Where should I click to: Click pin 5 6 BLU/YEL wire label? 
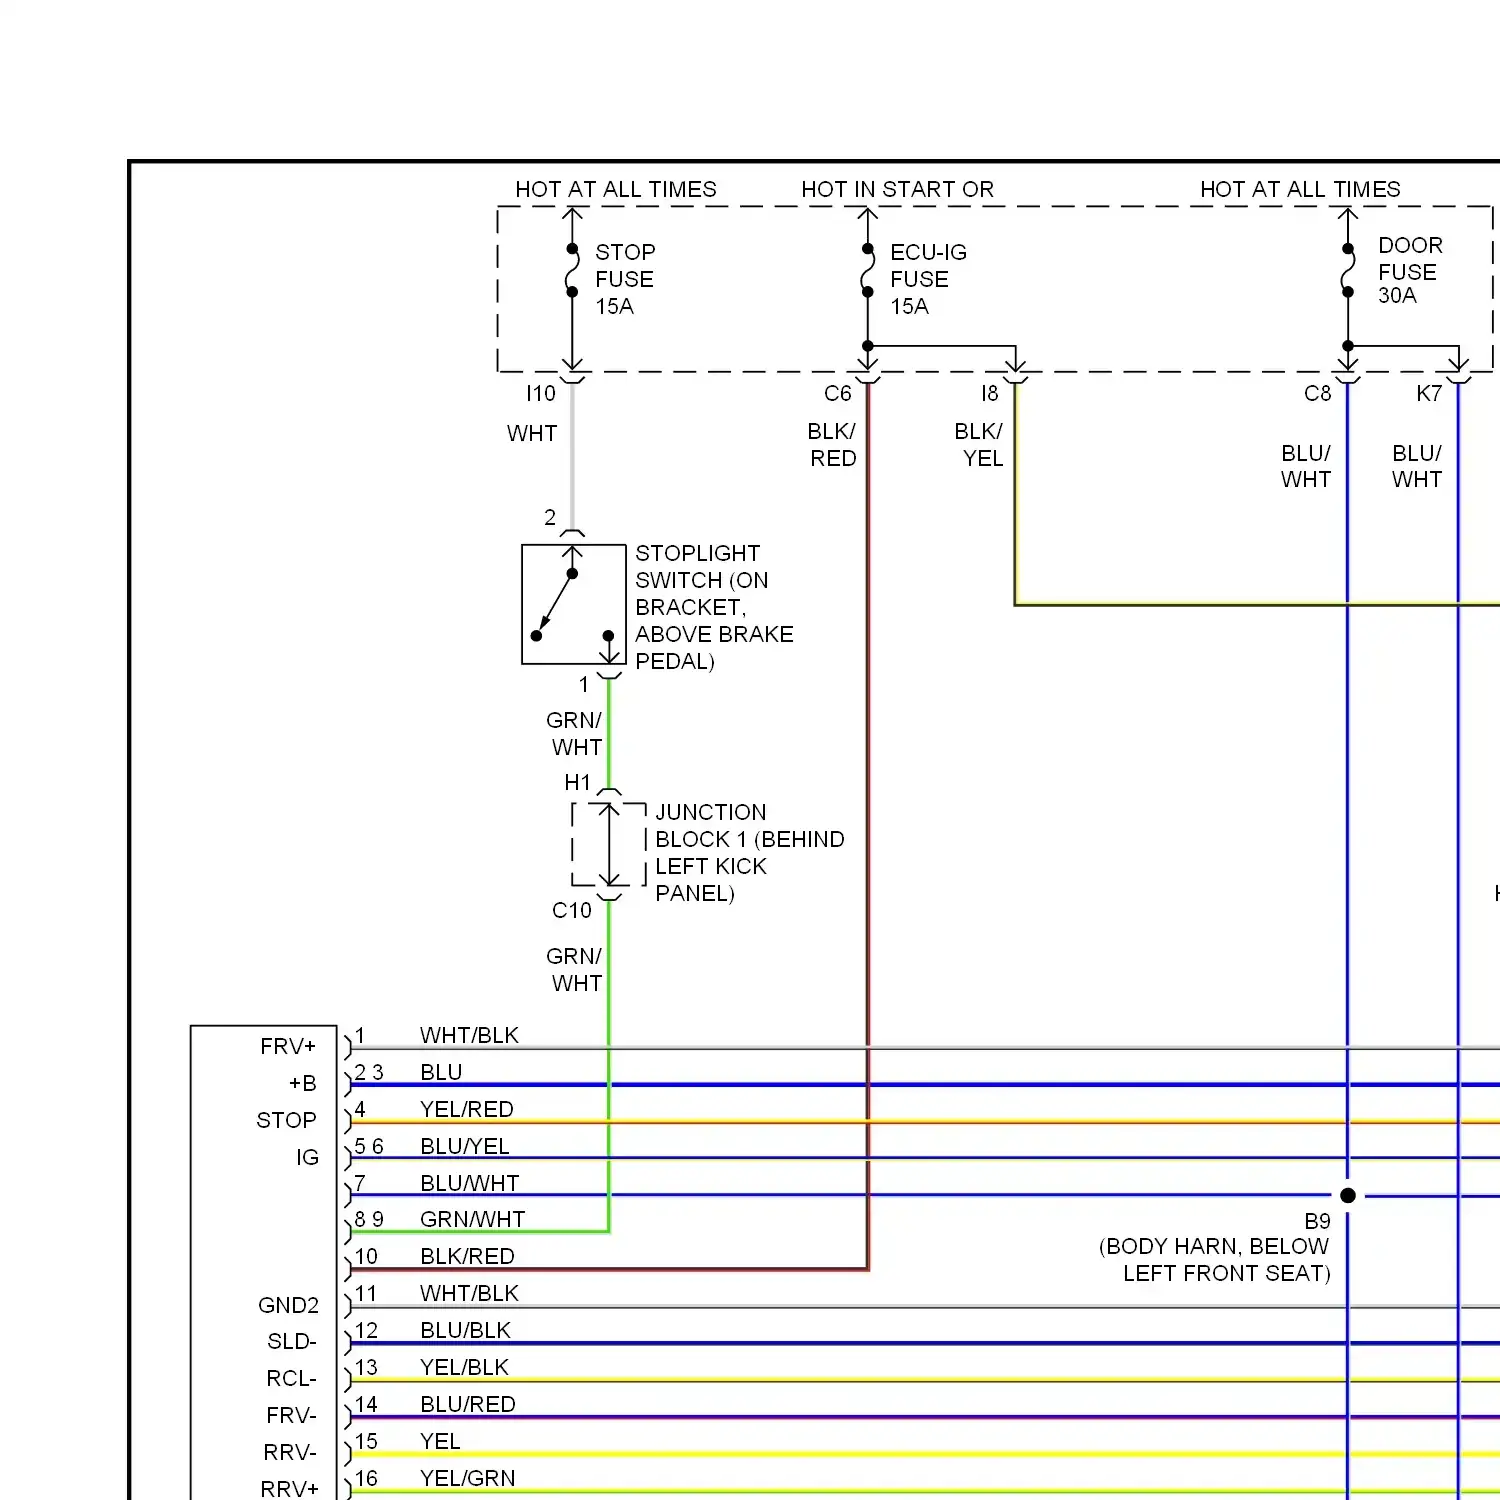pos(465,1146)
